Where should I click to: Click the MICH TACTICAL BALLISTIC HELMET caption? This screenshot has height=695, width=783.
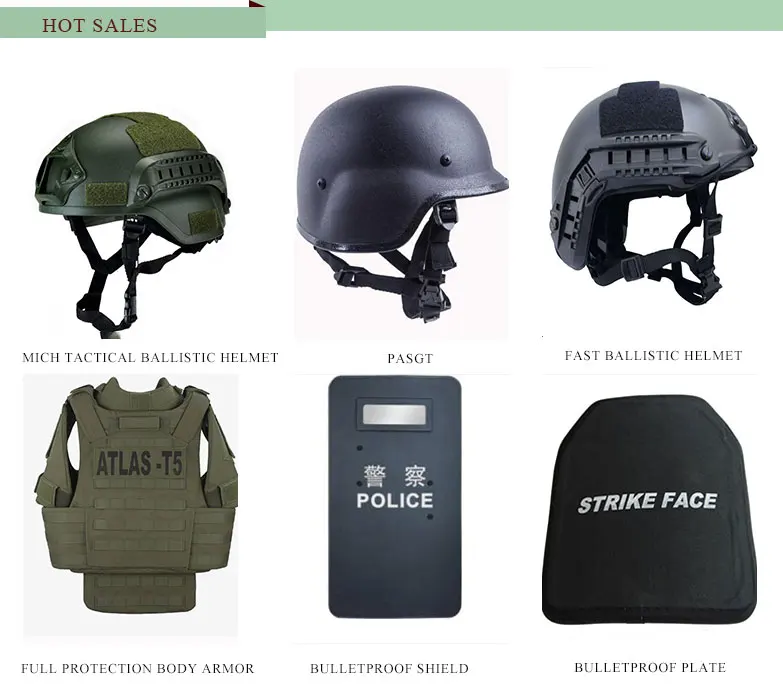pos(150,357)
